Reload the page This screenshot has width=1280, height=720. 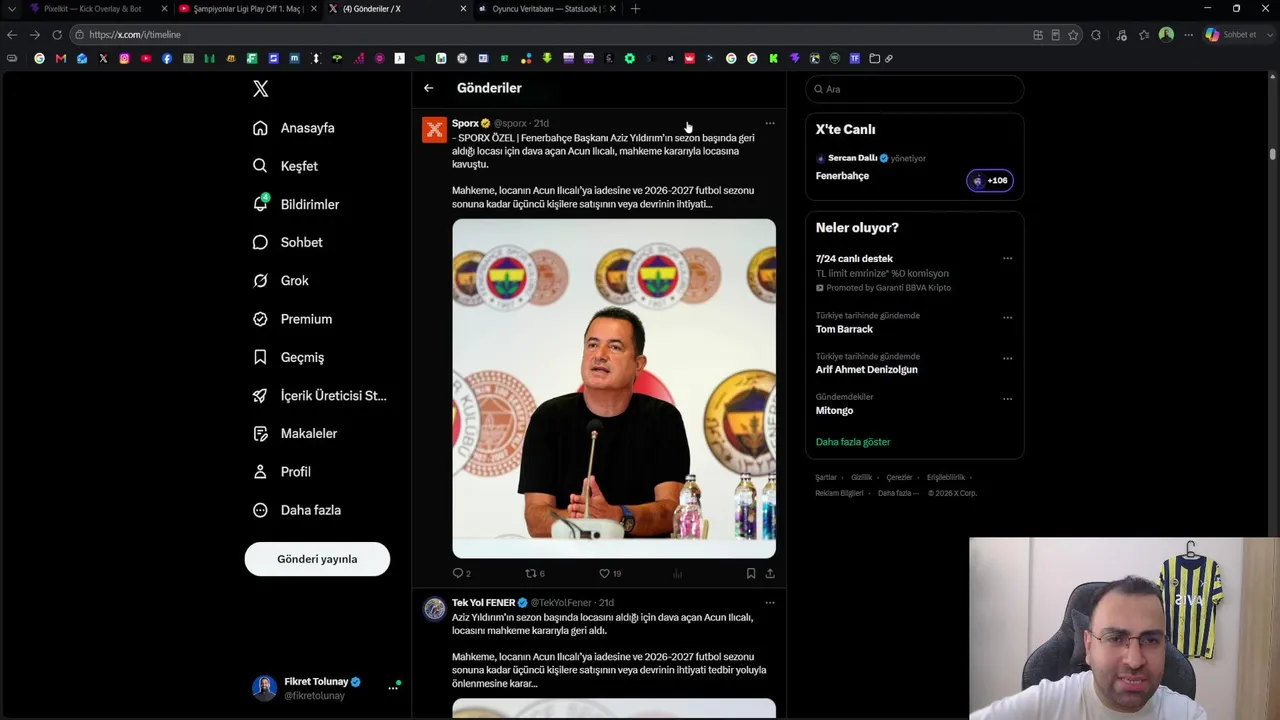tap(57, 35)
